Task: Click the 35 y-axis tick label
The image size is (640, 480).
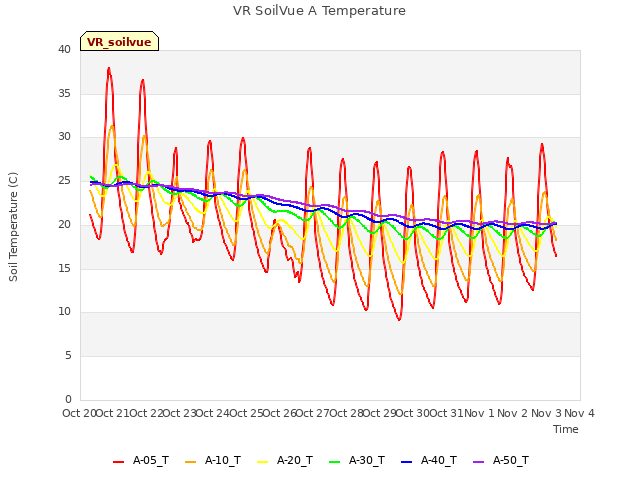Action: [64, 93]
